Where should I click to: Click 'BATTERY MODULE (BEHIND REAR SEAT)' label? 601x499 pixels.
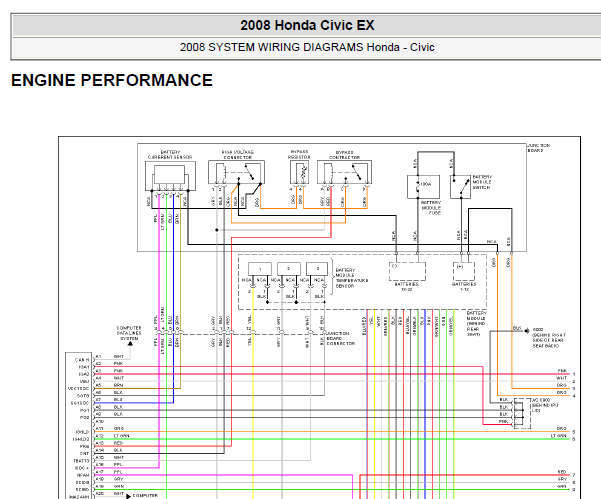pyautogui.click(x=476, y=324)
